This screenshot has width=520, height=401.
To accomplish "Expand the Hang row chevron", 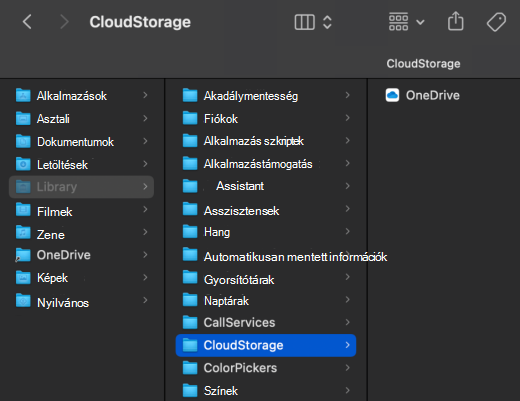I will (x=347, y=231).
